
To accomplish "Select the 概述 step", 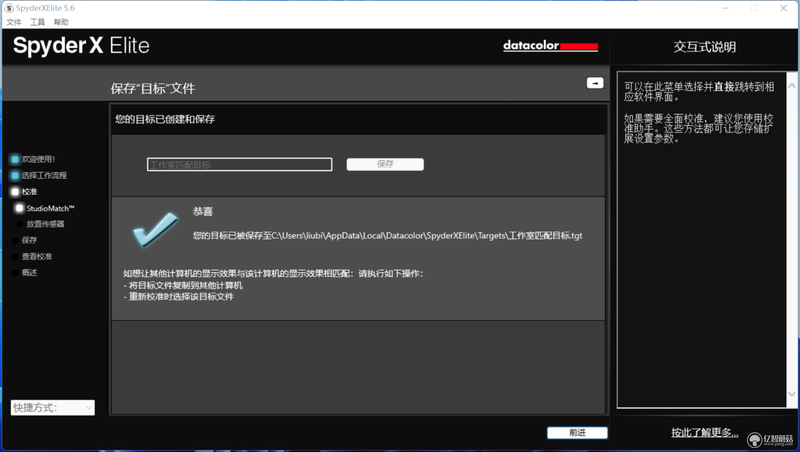I will [24, 272].
